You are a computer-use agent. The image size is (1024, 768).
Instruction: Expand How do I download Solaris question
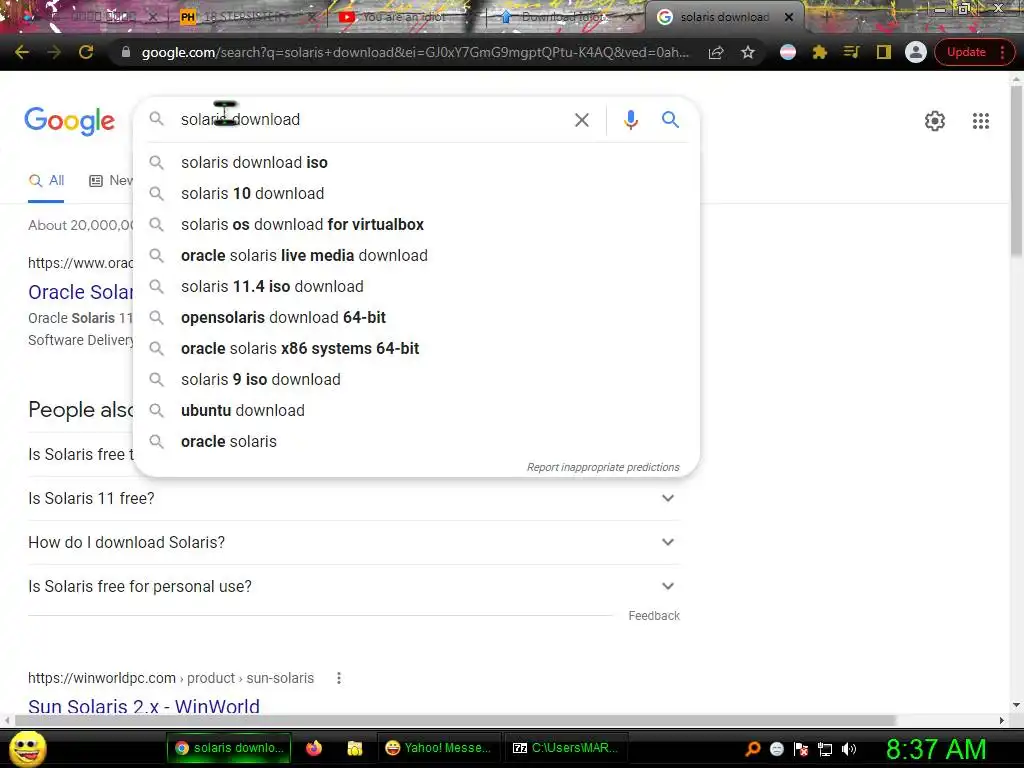tap(354, 543)
